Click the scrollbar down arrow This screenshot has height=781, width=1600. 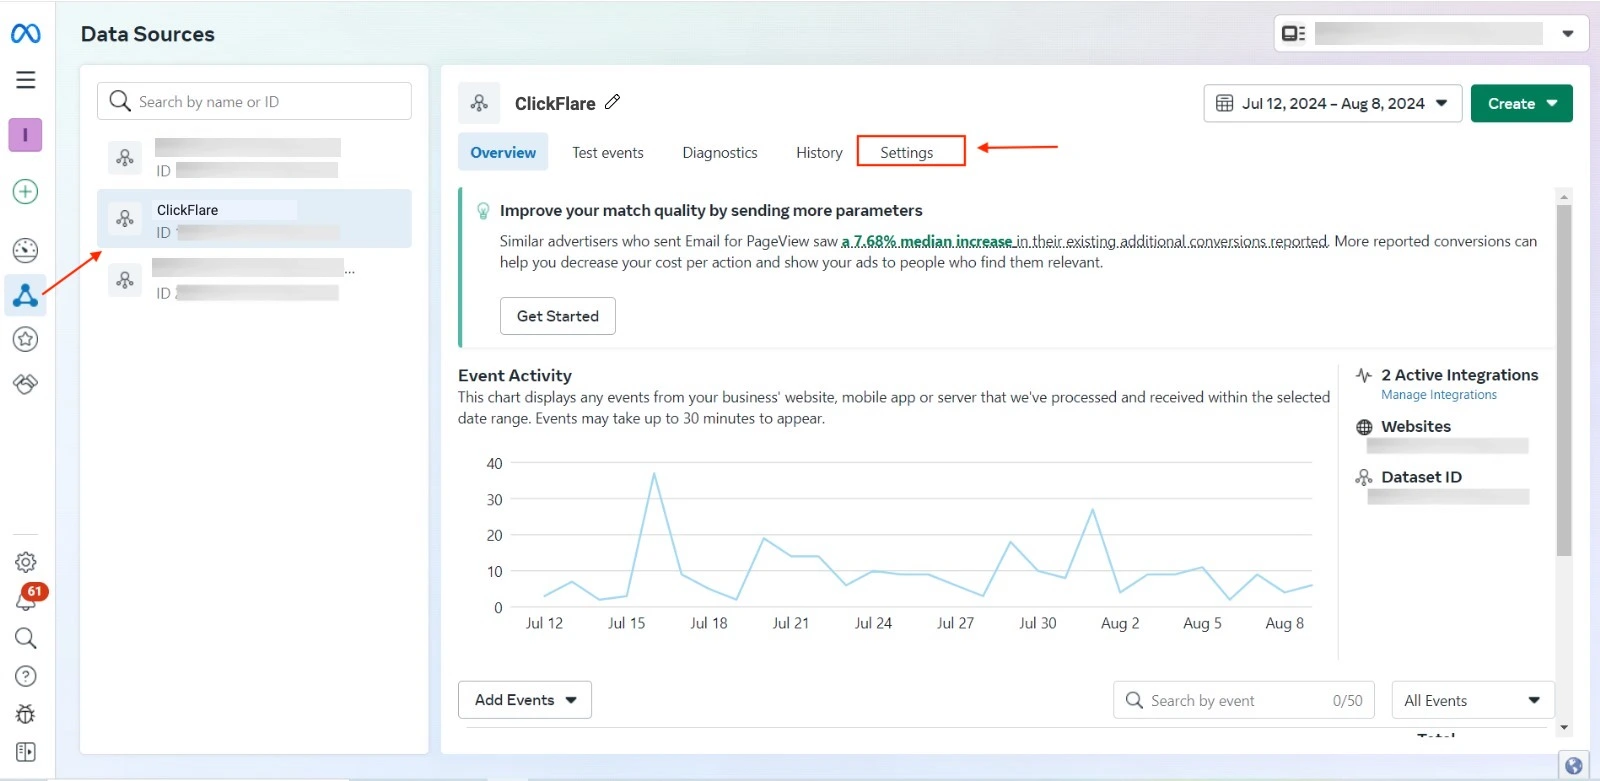click(x=1564, y=728)
